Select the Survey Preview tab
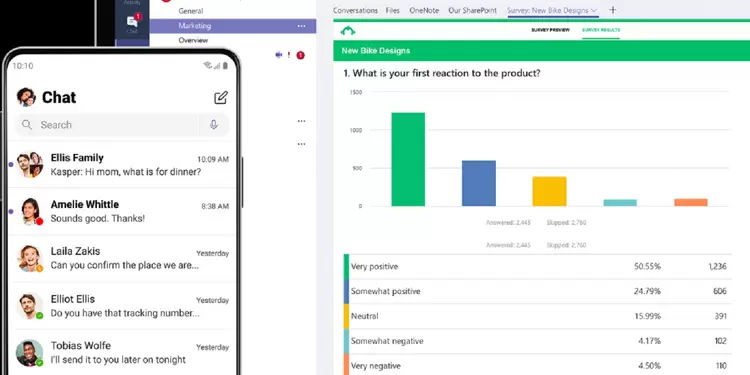 [550, 30]
